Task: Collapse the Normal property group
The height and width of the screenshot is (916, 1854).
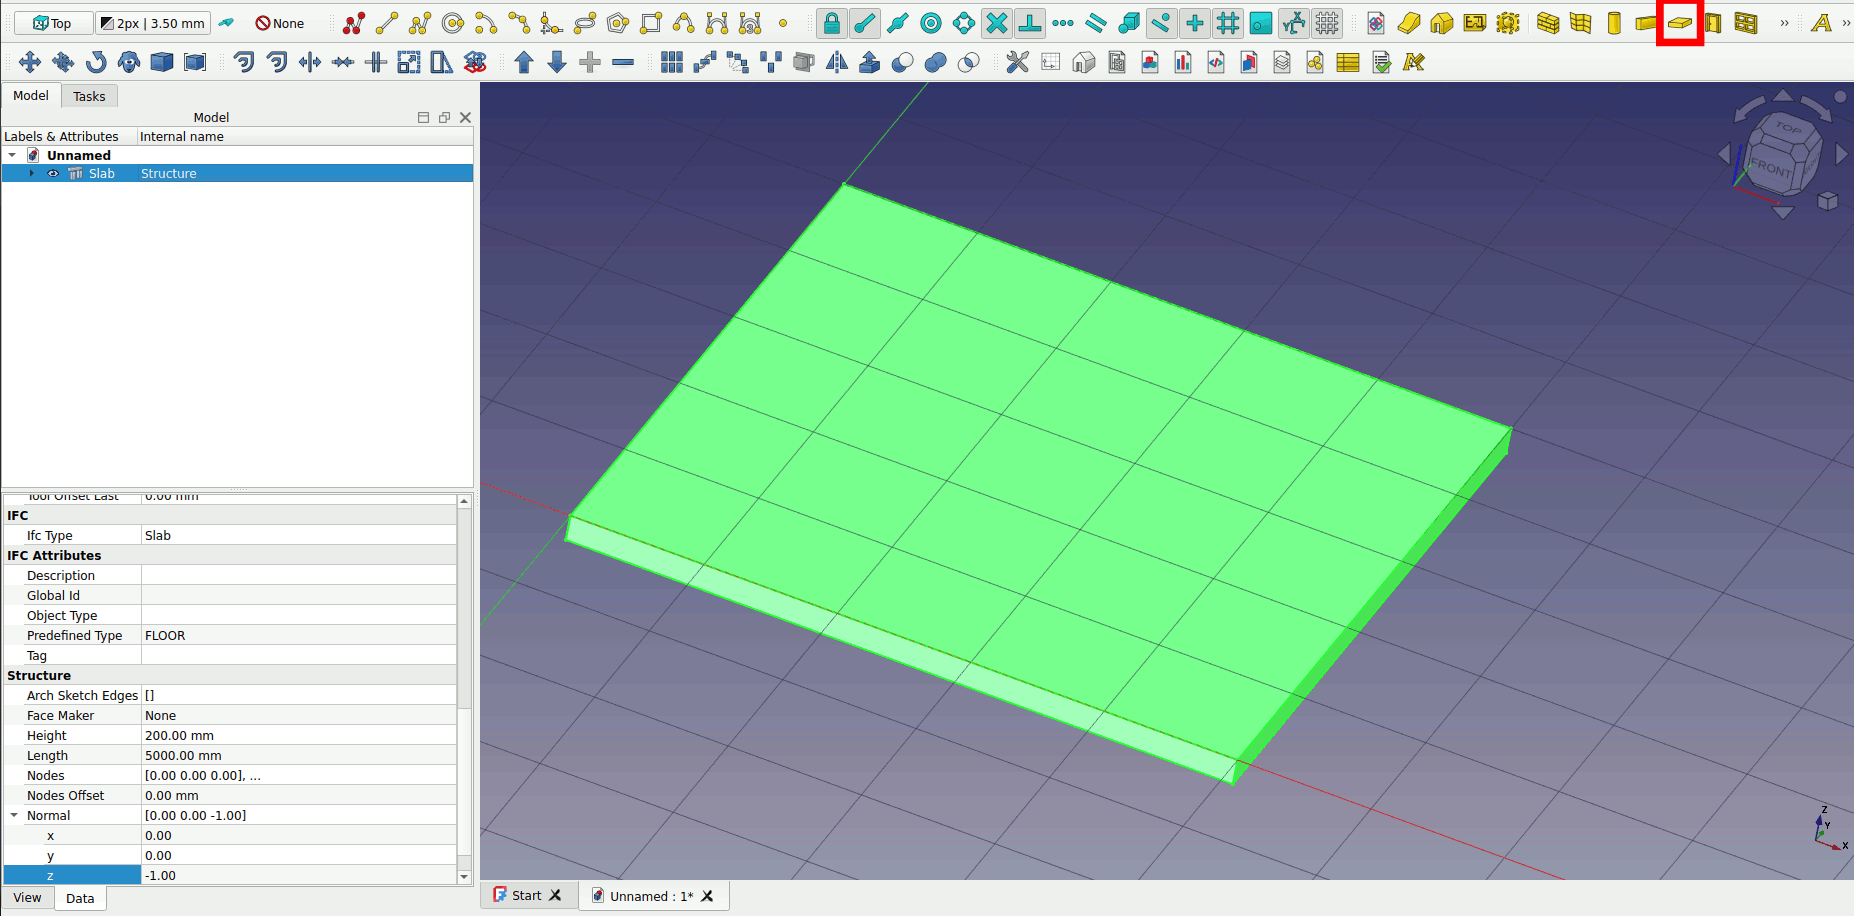Action: tap(14, 816)
